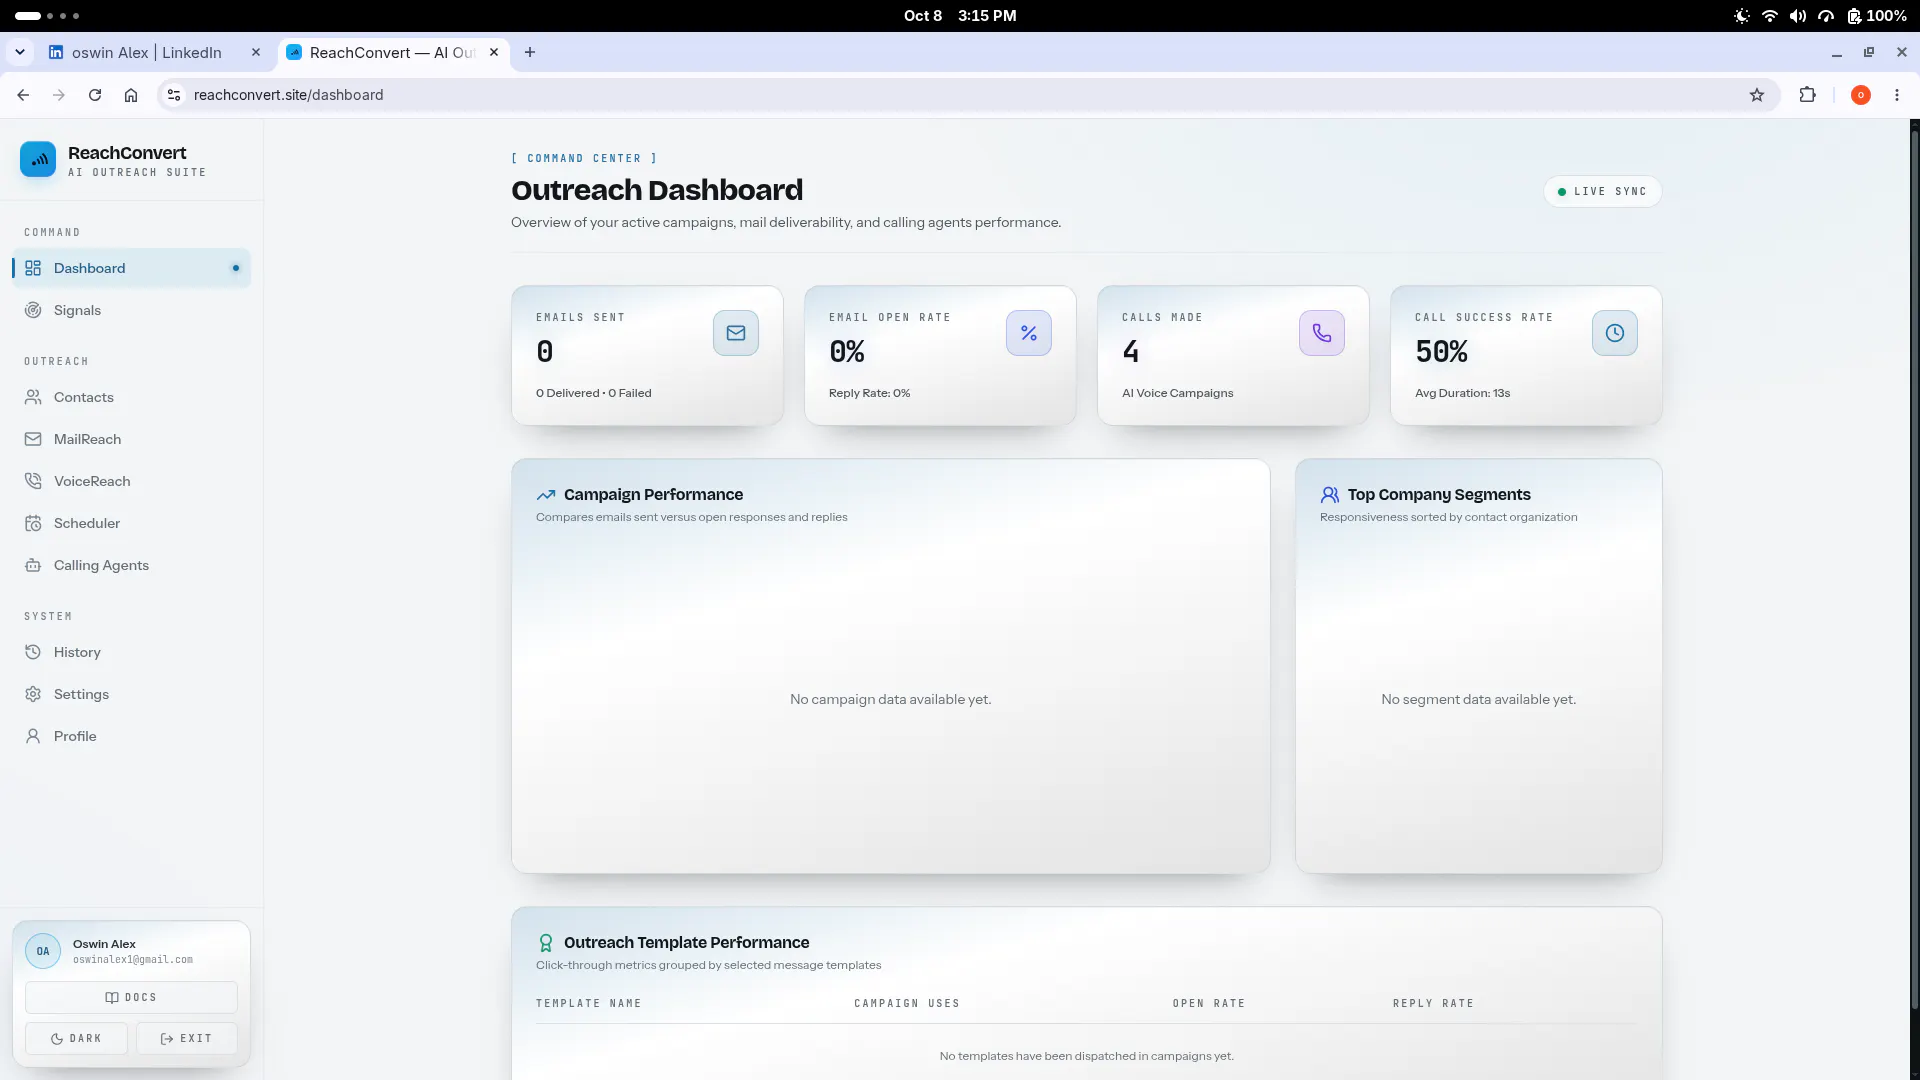1920x1080 pixels.
Task: Click the Calling Agents bot icon
Action: [33, 565]
